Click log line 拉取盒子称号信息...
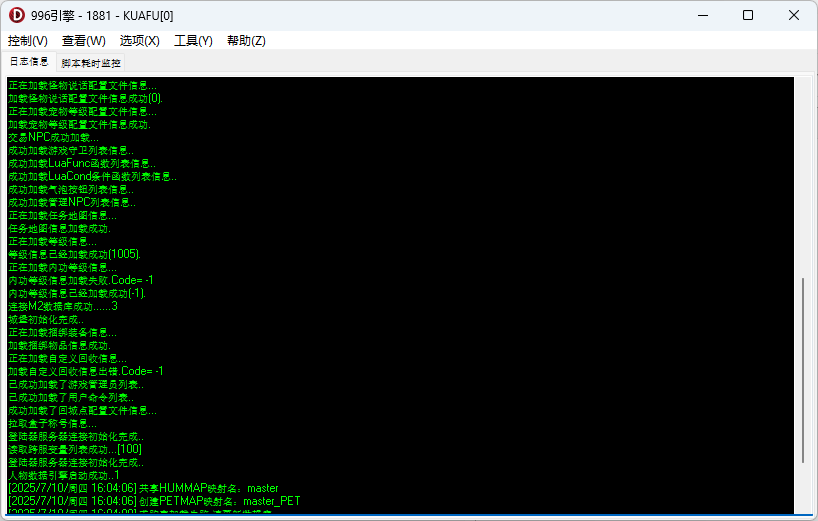The image size is (818, 521). (x=52, y=423)
